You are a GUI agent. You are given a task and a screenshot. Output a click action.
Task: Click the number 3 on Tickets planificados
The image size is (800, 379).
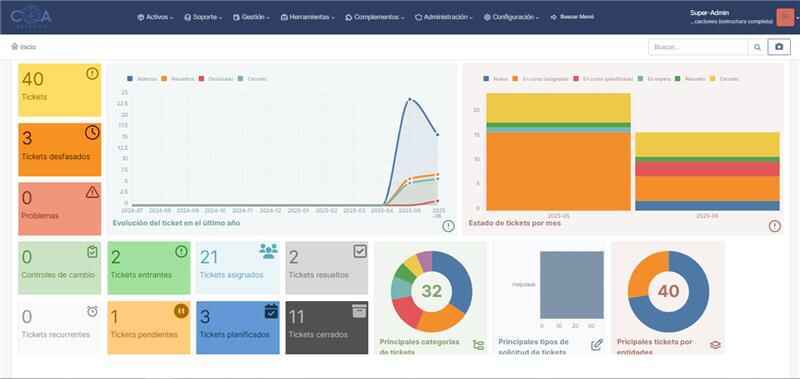coord(205,317)
